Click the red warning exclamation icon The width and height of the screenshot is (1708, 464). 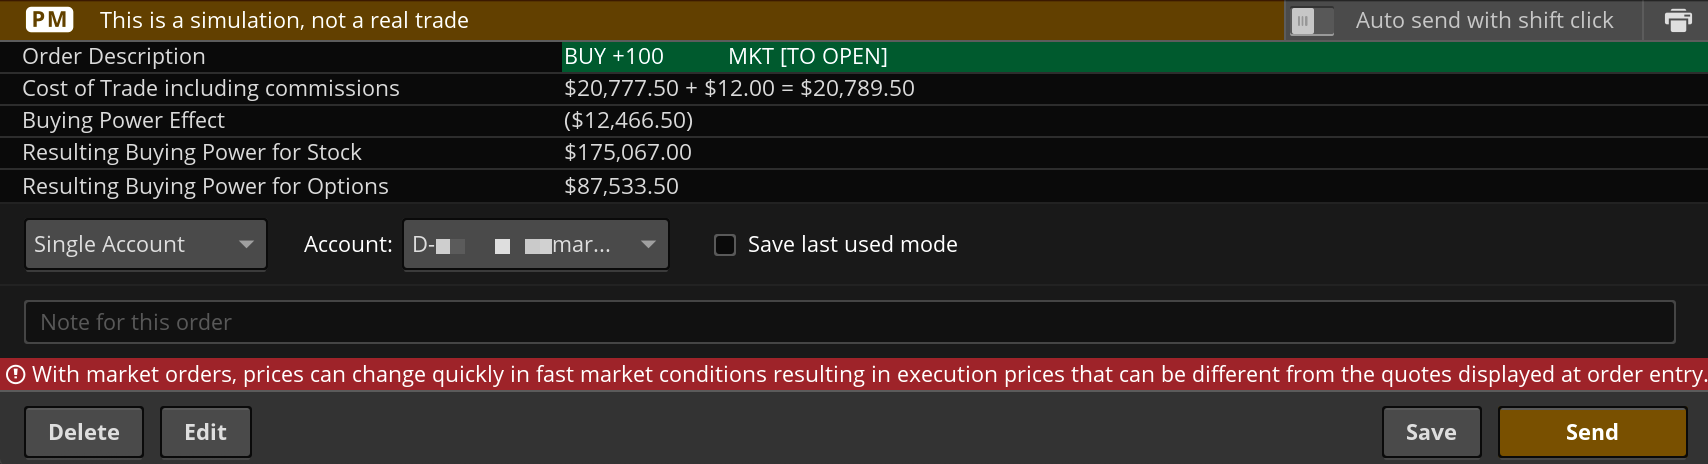coord(15,375)
